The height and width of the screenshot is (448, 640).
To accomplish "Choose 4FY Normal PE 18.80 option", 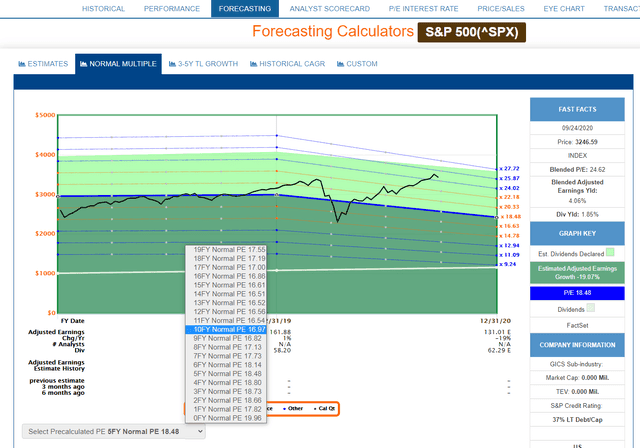I will 226,383.
